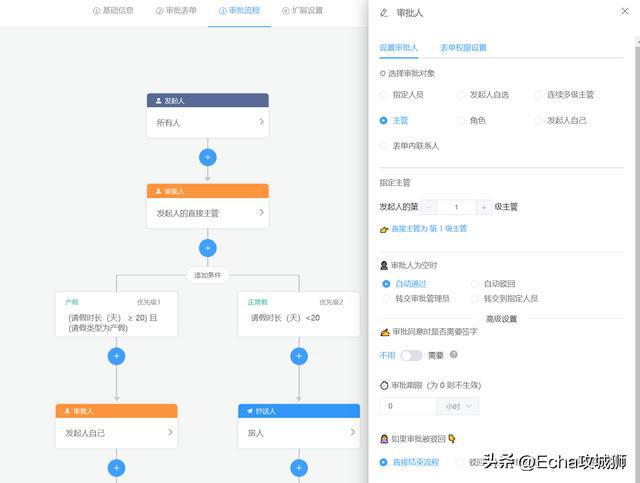Open the 小时 time unit dropdown

pyautogui.click(x=458, y=406)
